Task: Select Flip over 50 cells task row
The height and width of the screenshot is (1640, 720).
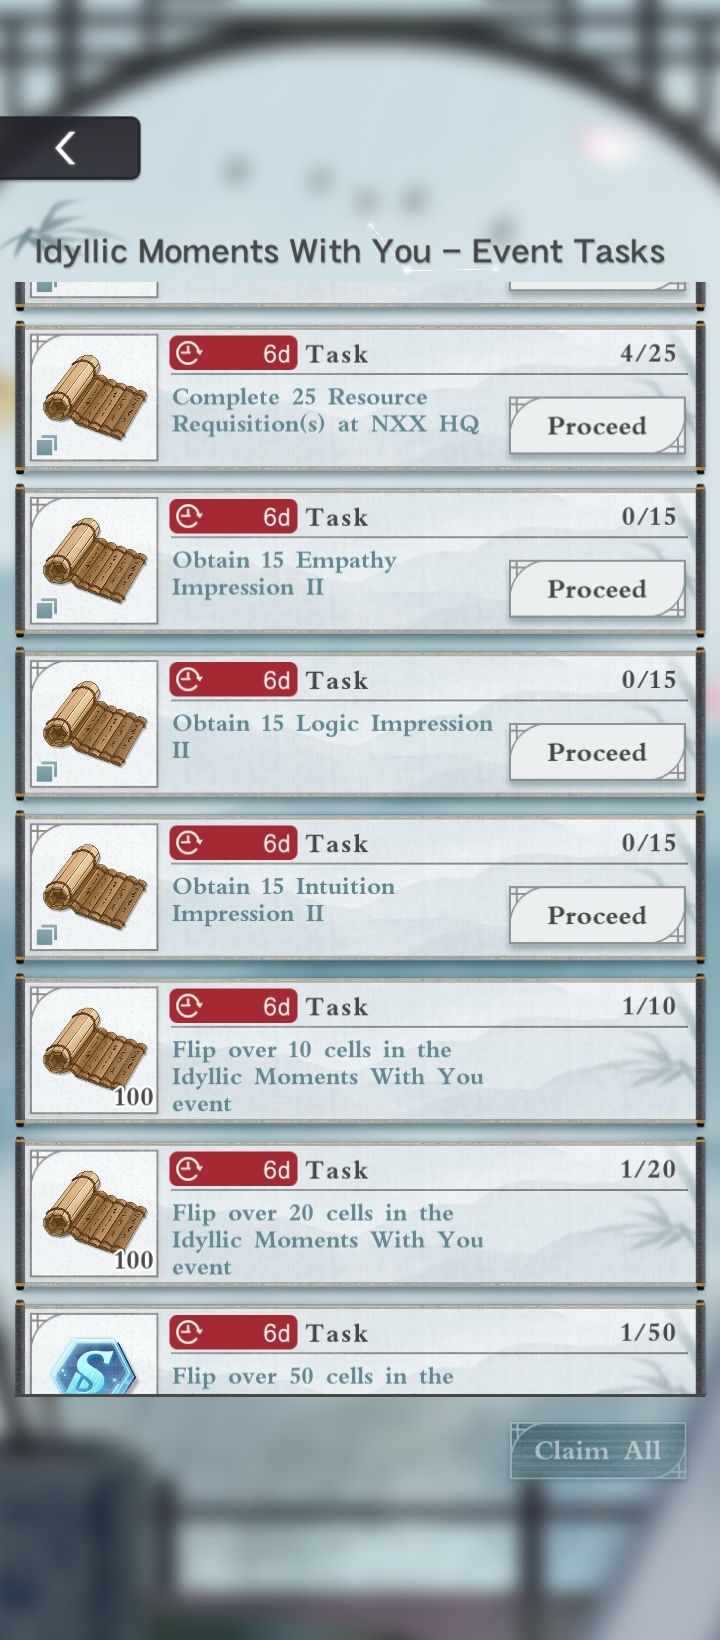Action: [360, 1350]
